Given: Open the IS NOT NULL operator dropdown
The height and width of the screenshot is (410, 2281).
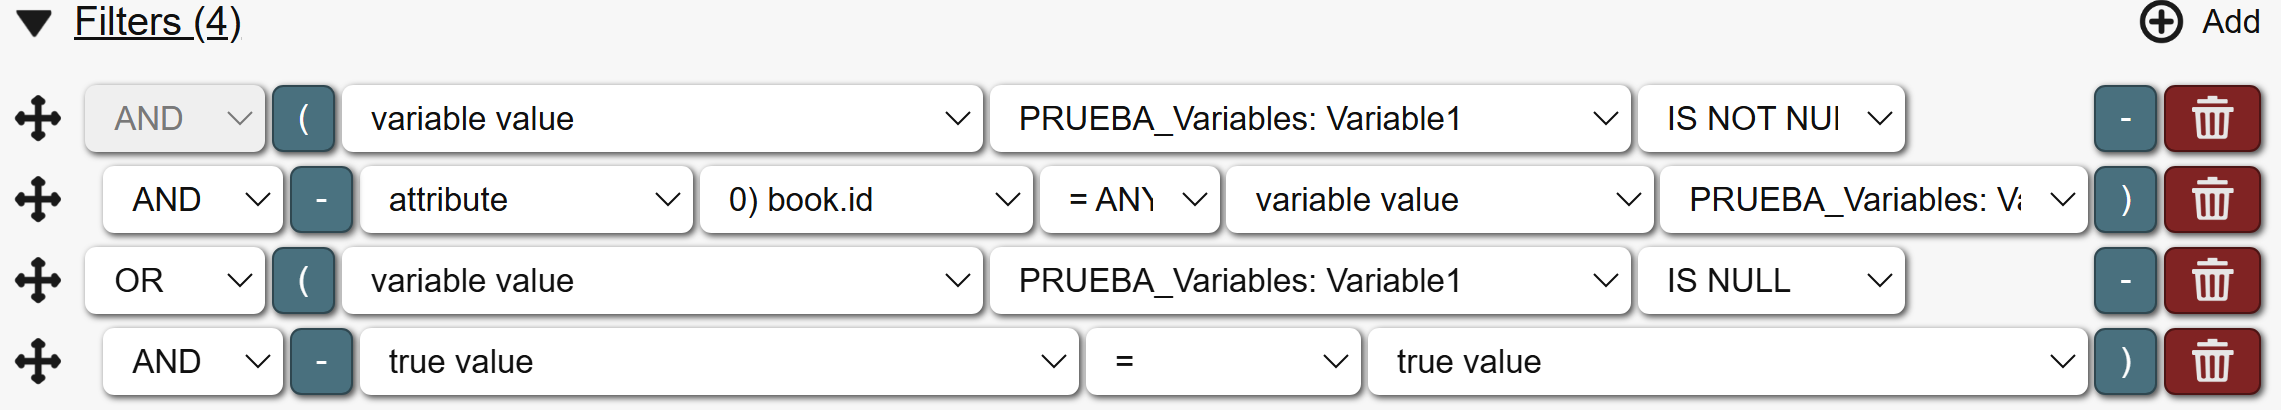Looking at the screenshot, I should 1771,119.
